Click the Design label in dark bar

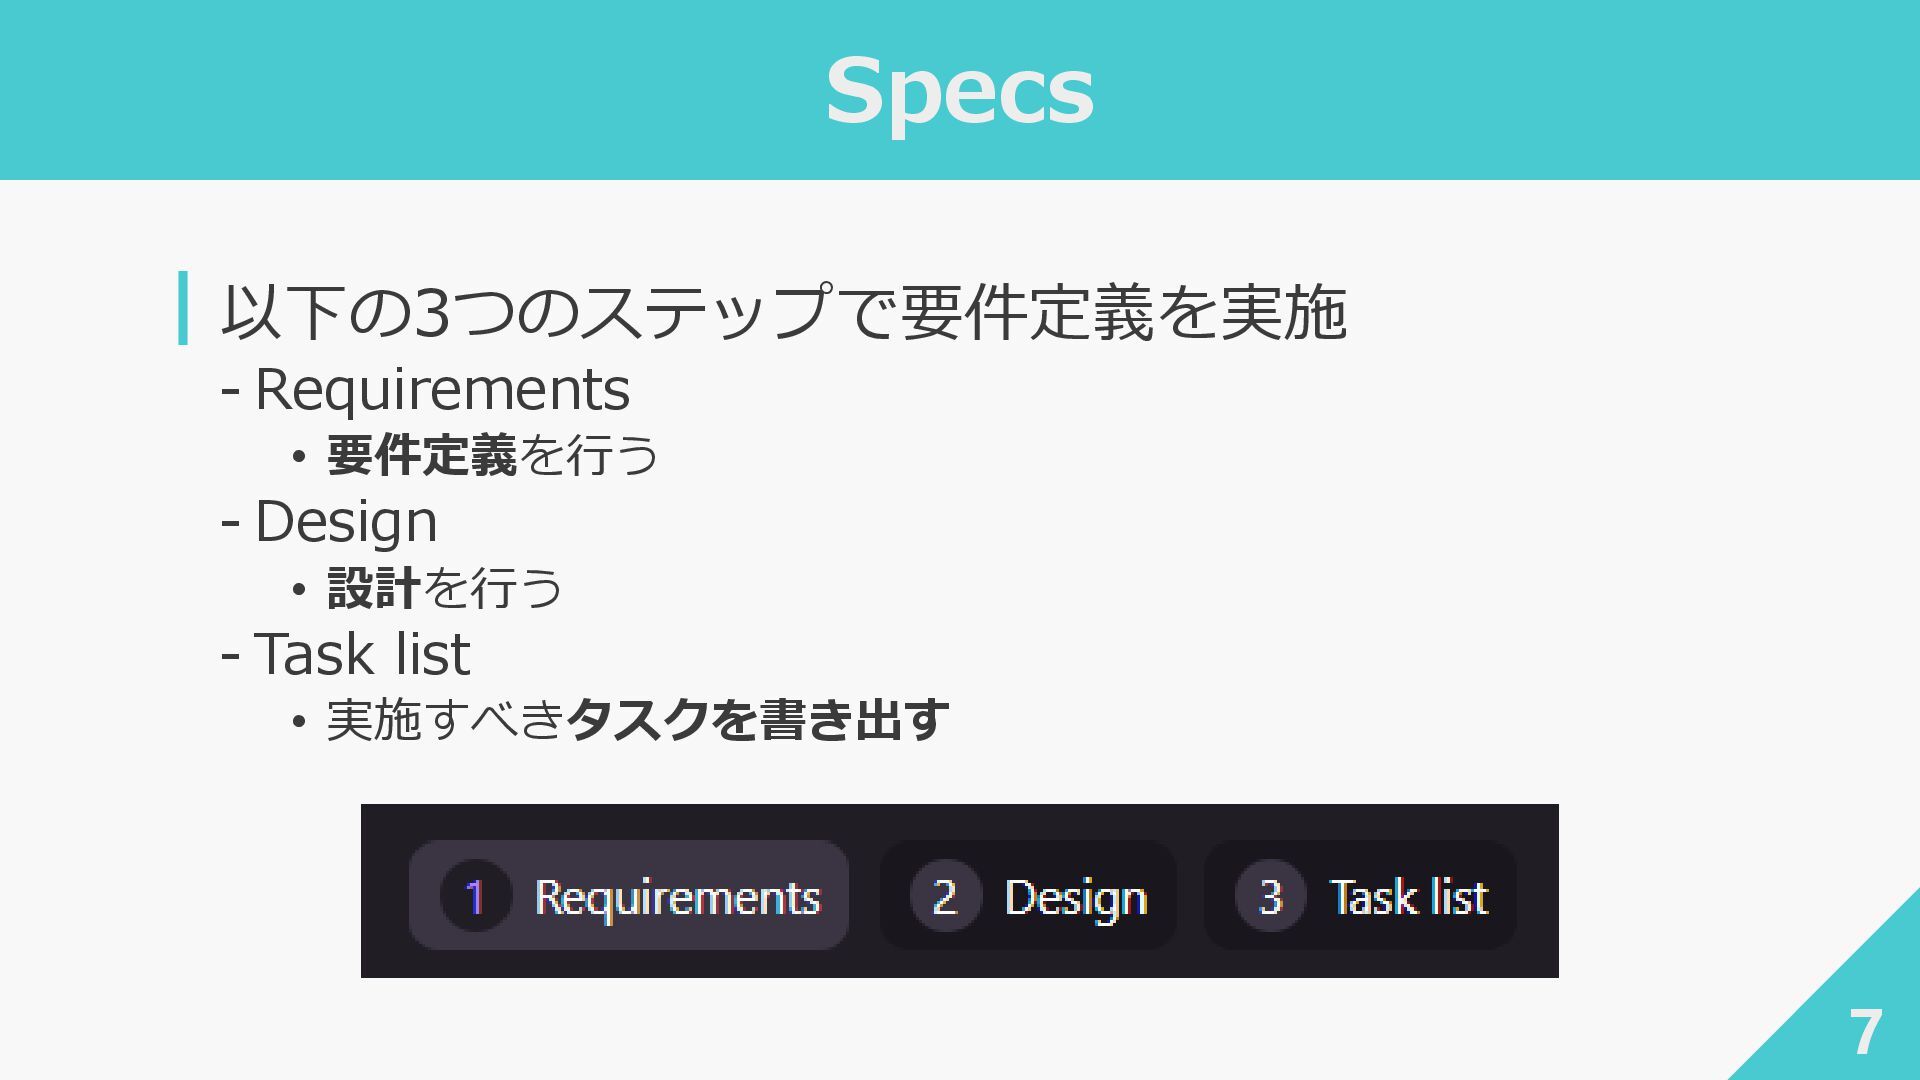coord(1076,897)
